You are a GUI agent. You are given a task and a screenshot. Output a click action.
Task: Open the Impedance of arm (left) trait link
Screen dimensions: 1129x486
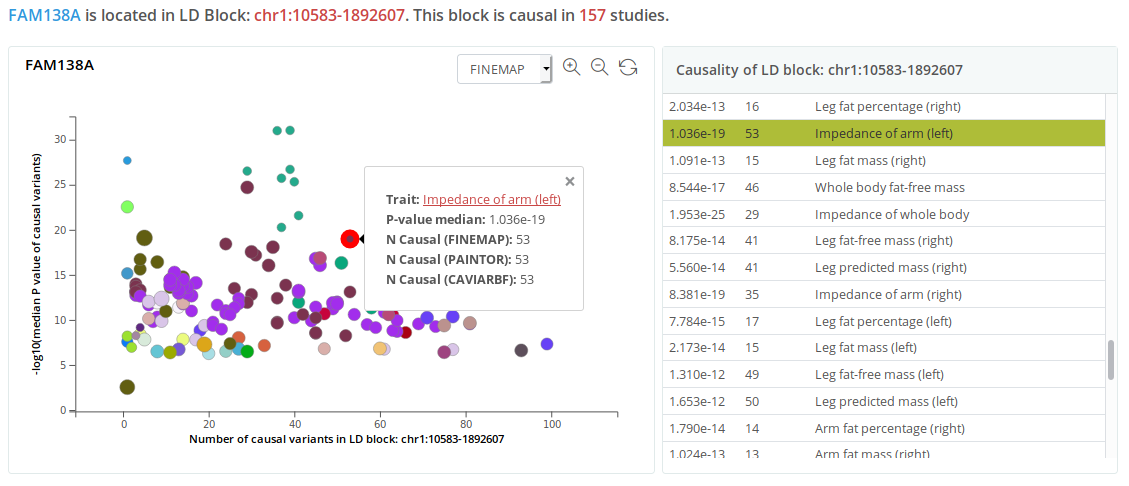492,200
